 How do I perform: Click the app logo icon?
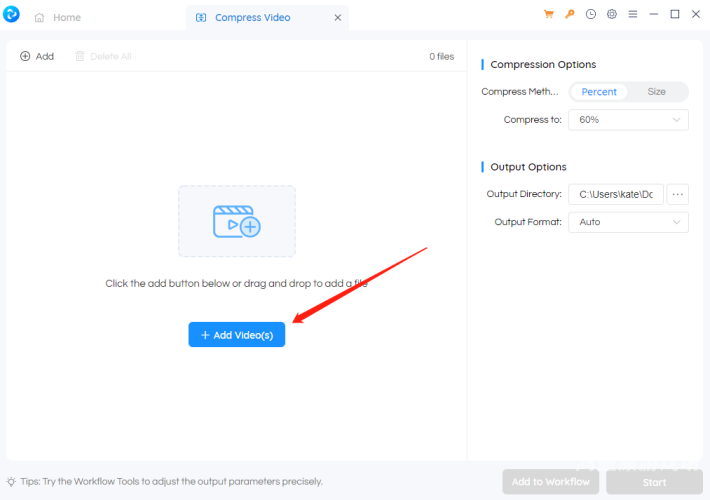point(11,14)
